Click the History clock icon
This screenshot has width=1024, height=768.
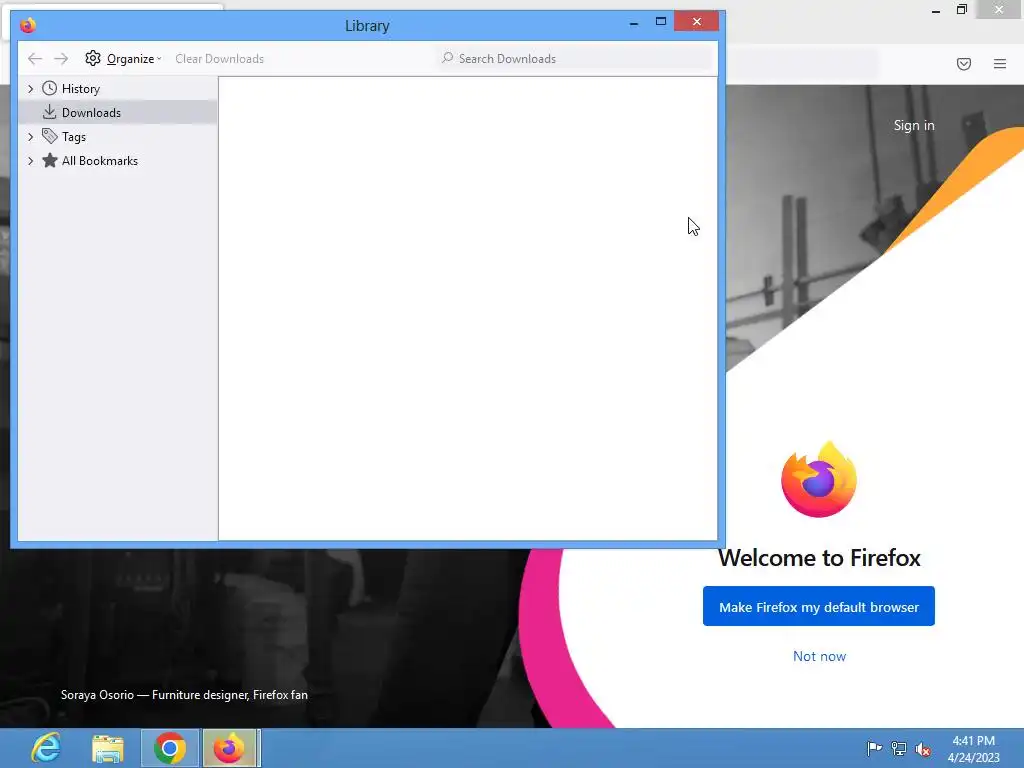(50, 88)
